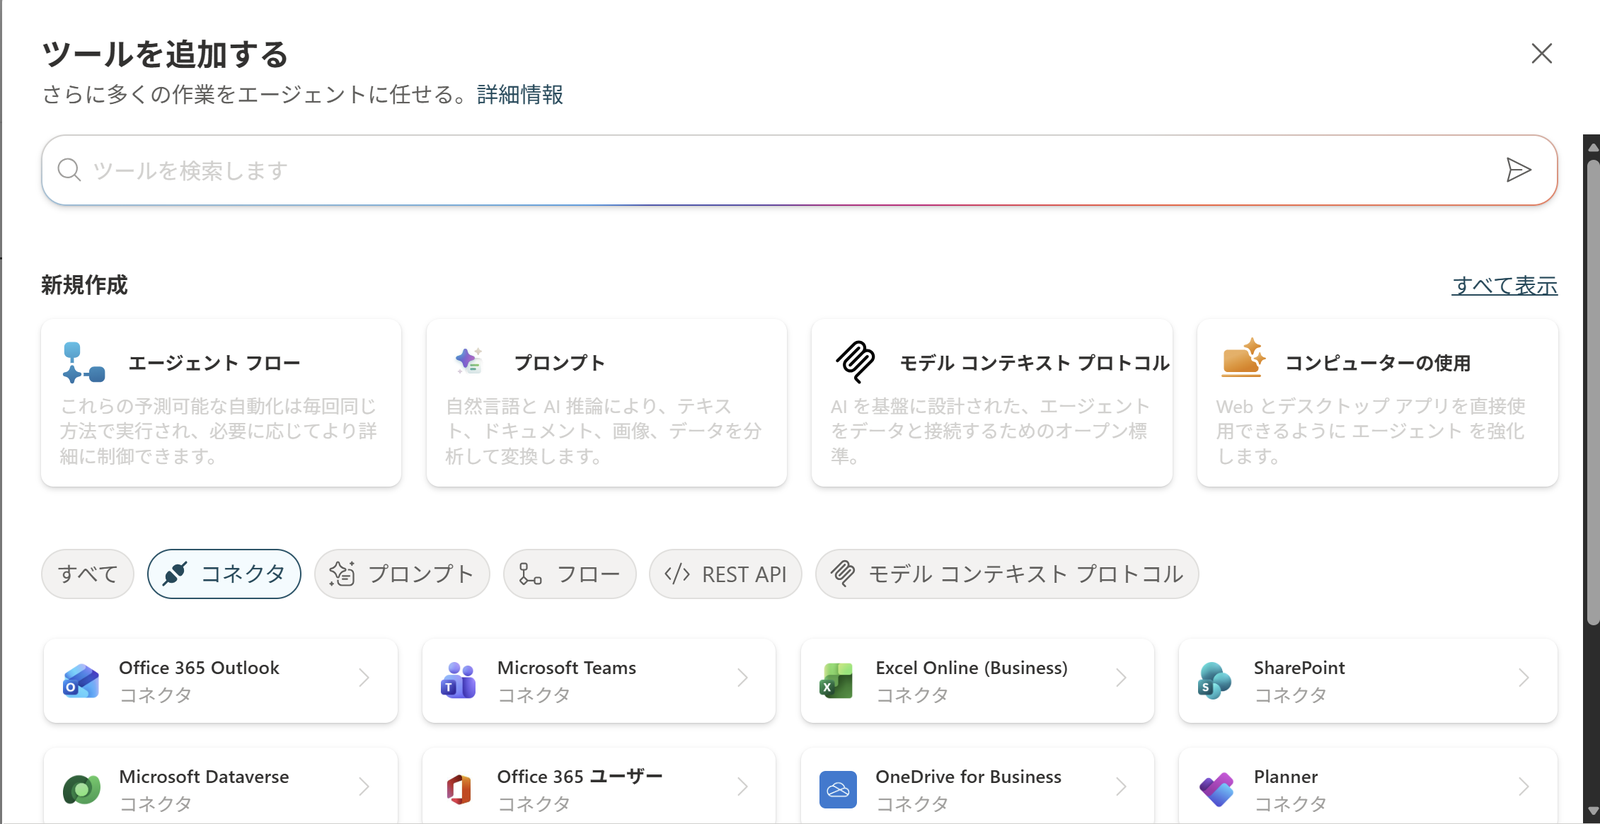
Task: Expand SharePoint connector chevron
Action: tap(1523, 678)
